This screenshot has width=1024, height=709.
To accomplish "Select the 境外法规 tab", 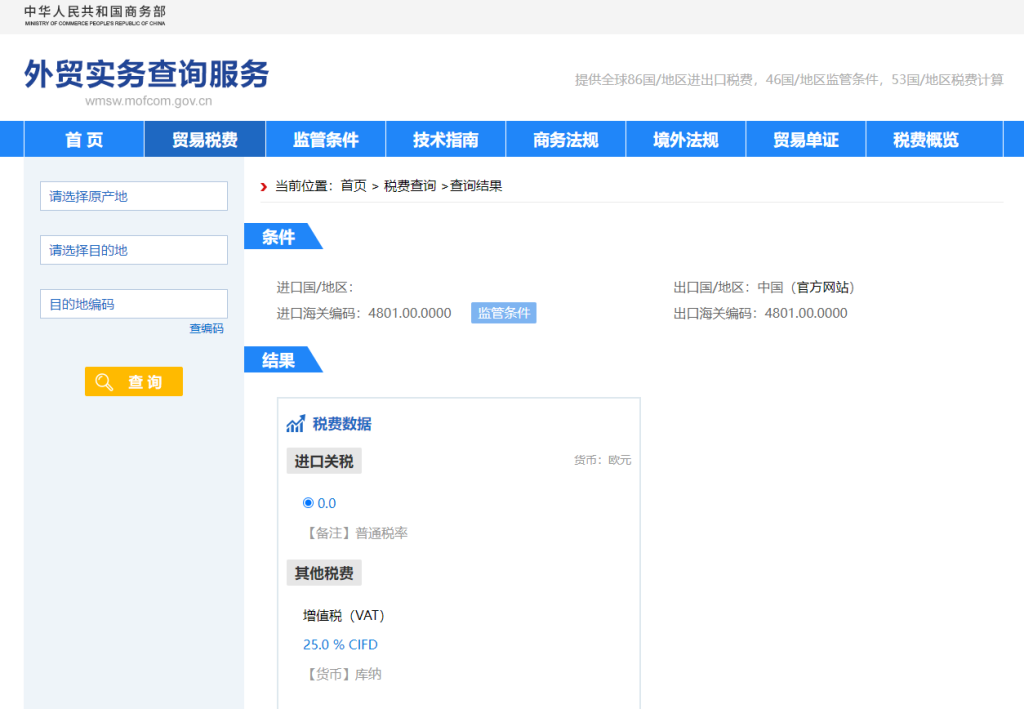I will click(686, 139).
